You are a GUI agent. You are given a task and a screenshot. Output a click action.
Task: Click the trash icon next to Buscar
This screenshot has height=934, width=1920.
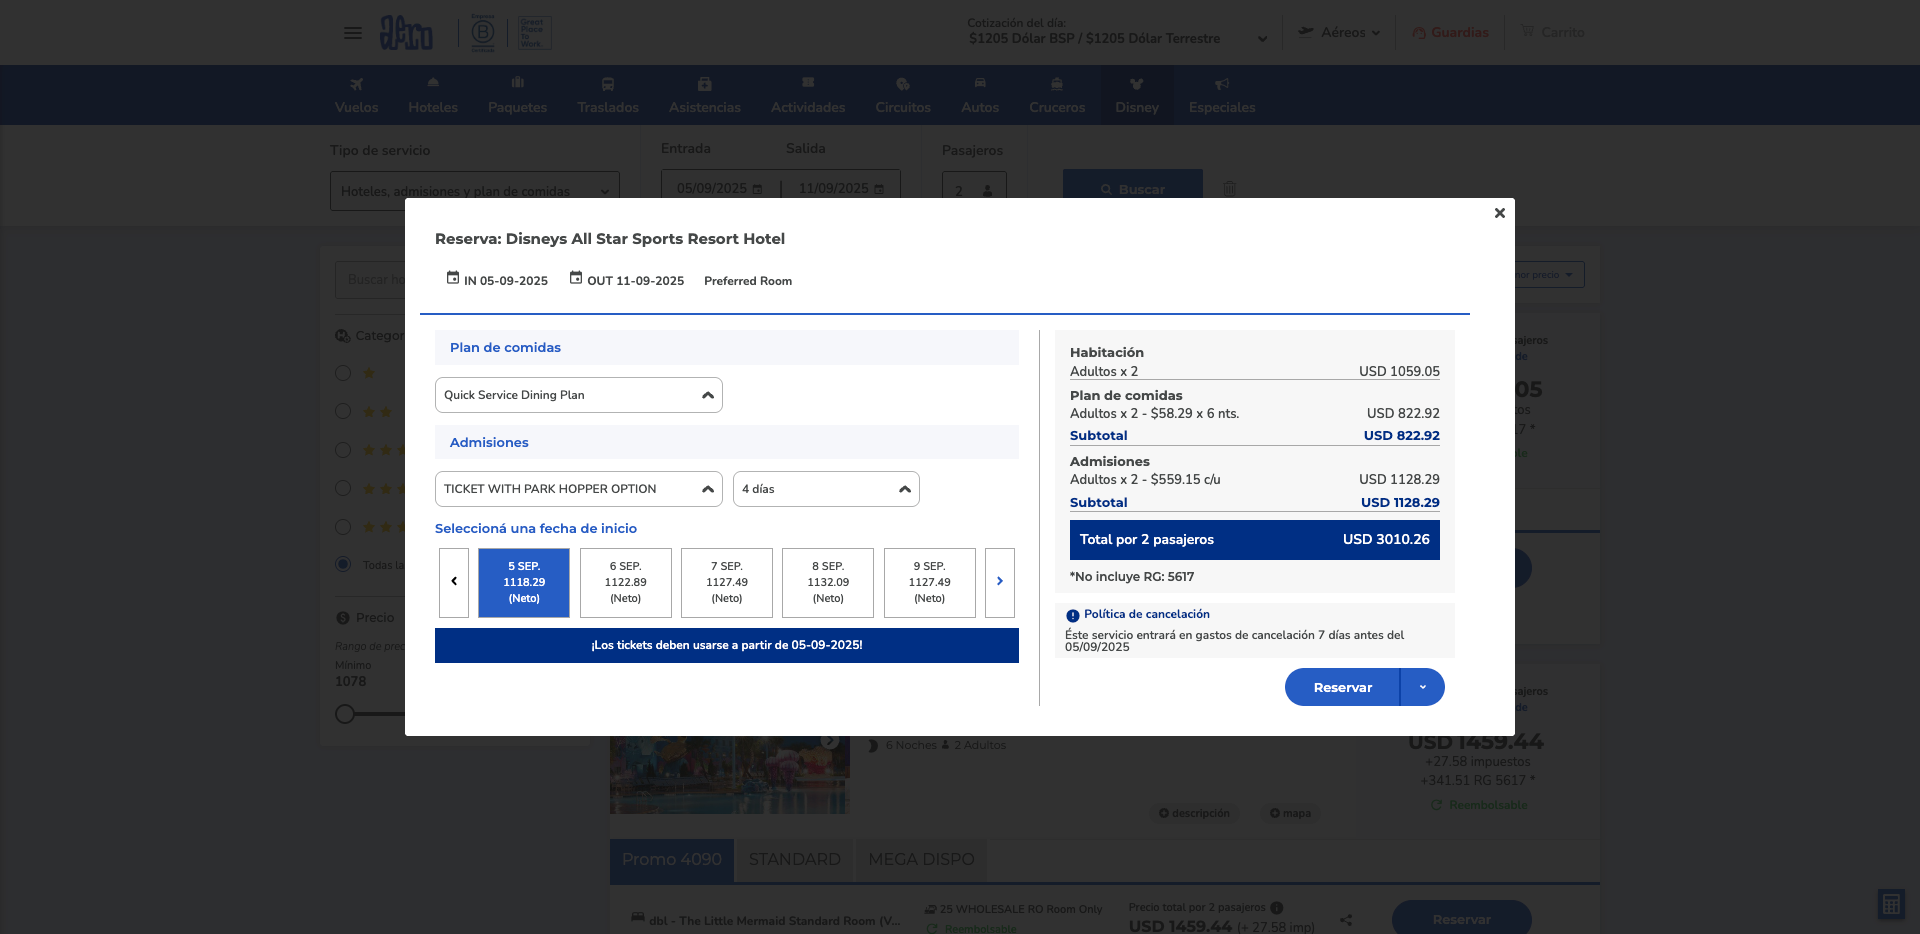click(1230, 188)
